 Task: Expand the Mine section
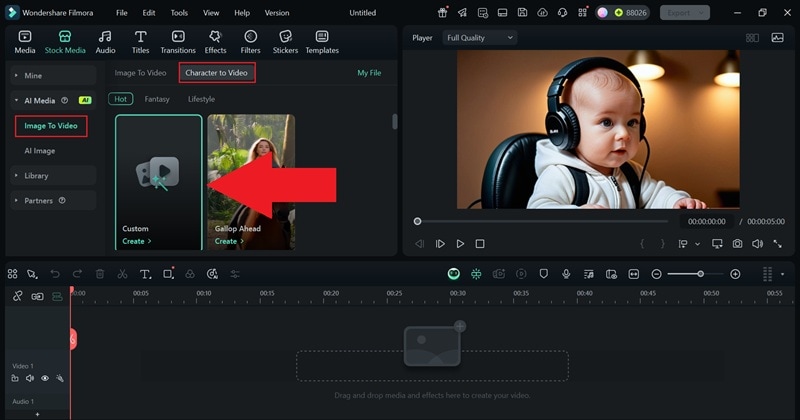point(53,76)
